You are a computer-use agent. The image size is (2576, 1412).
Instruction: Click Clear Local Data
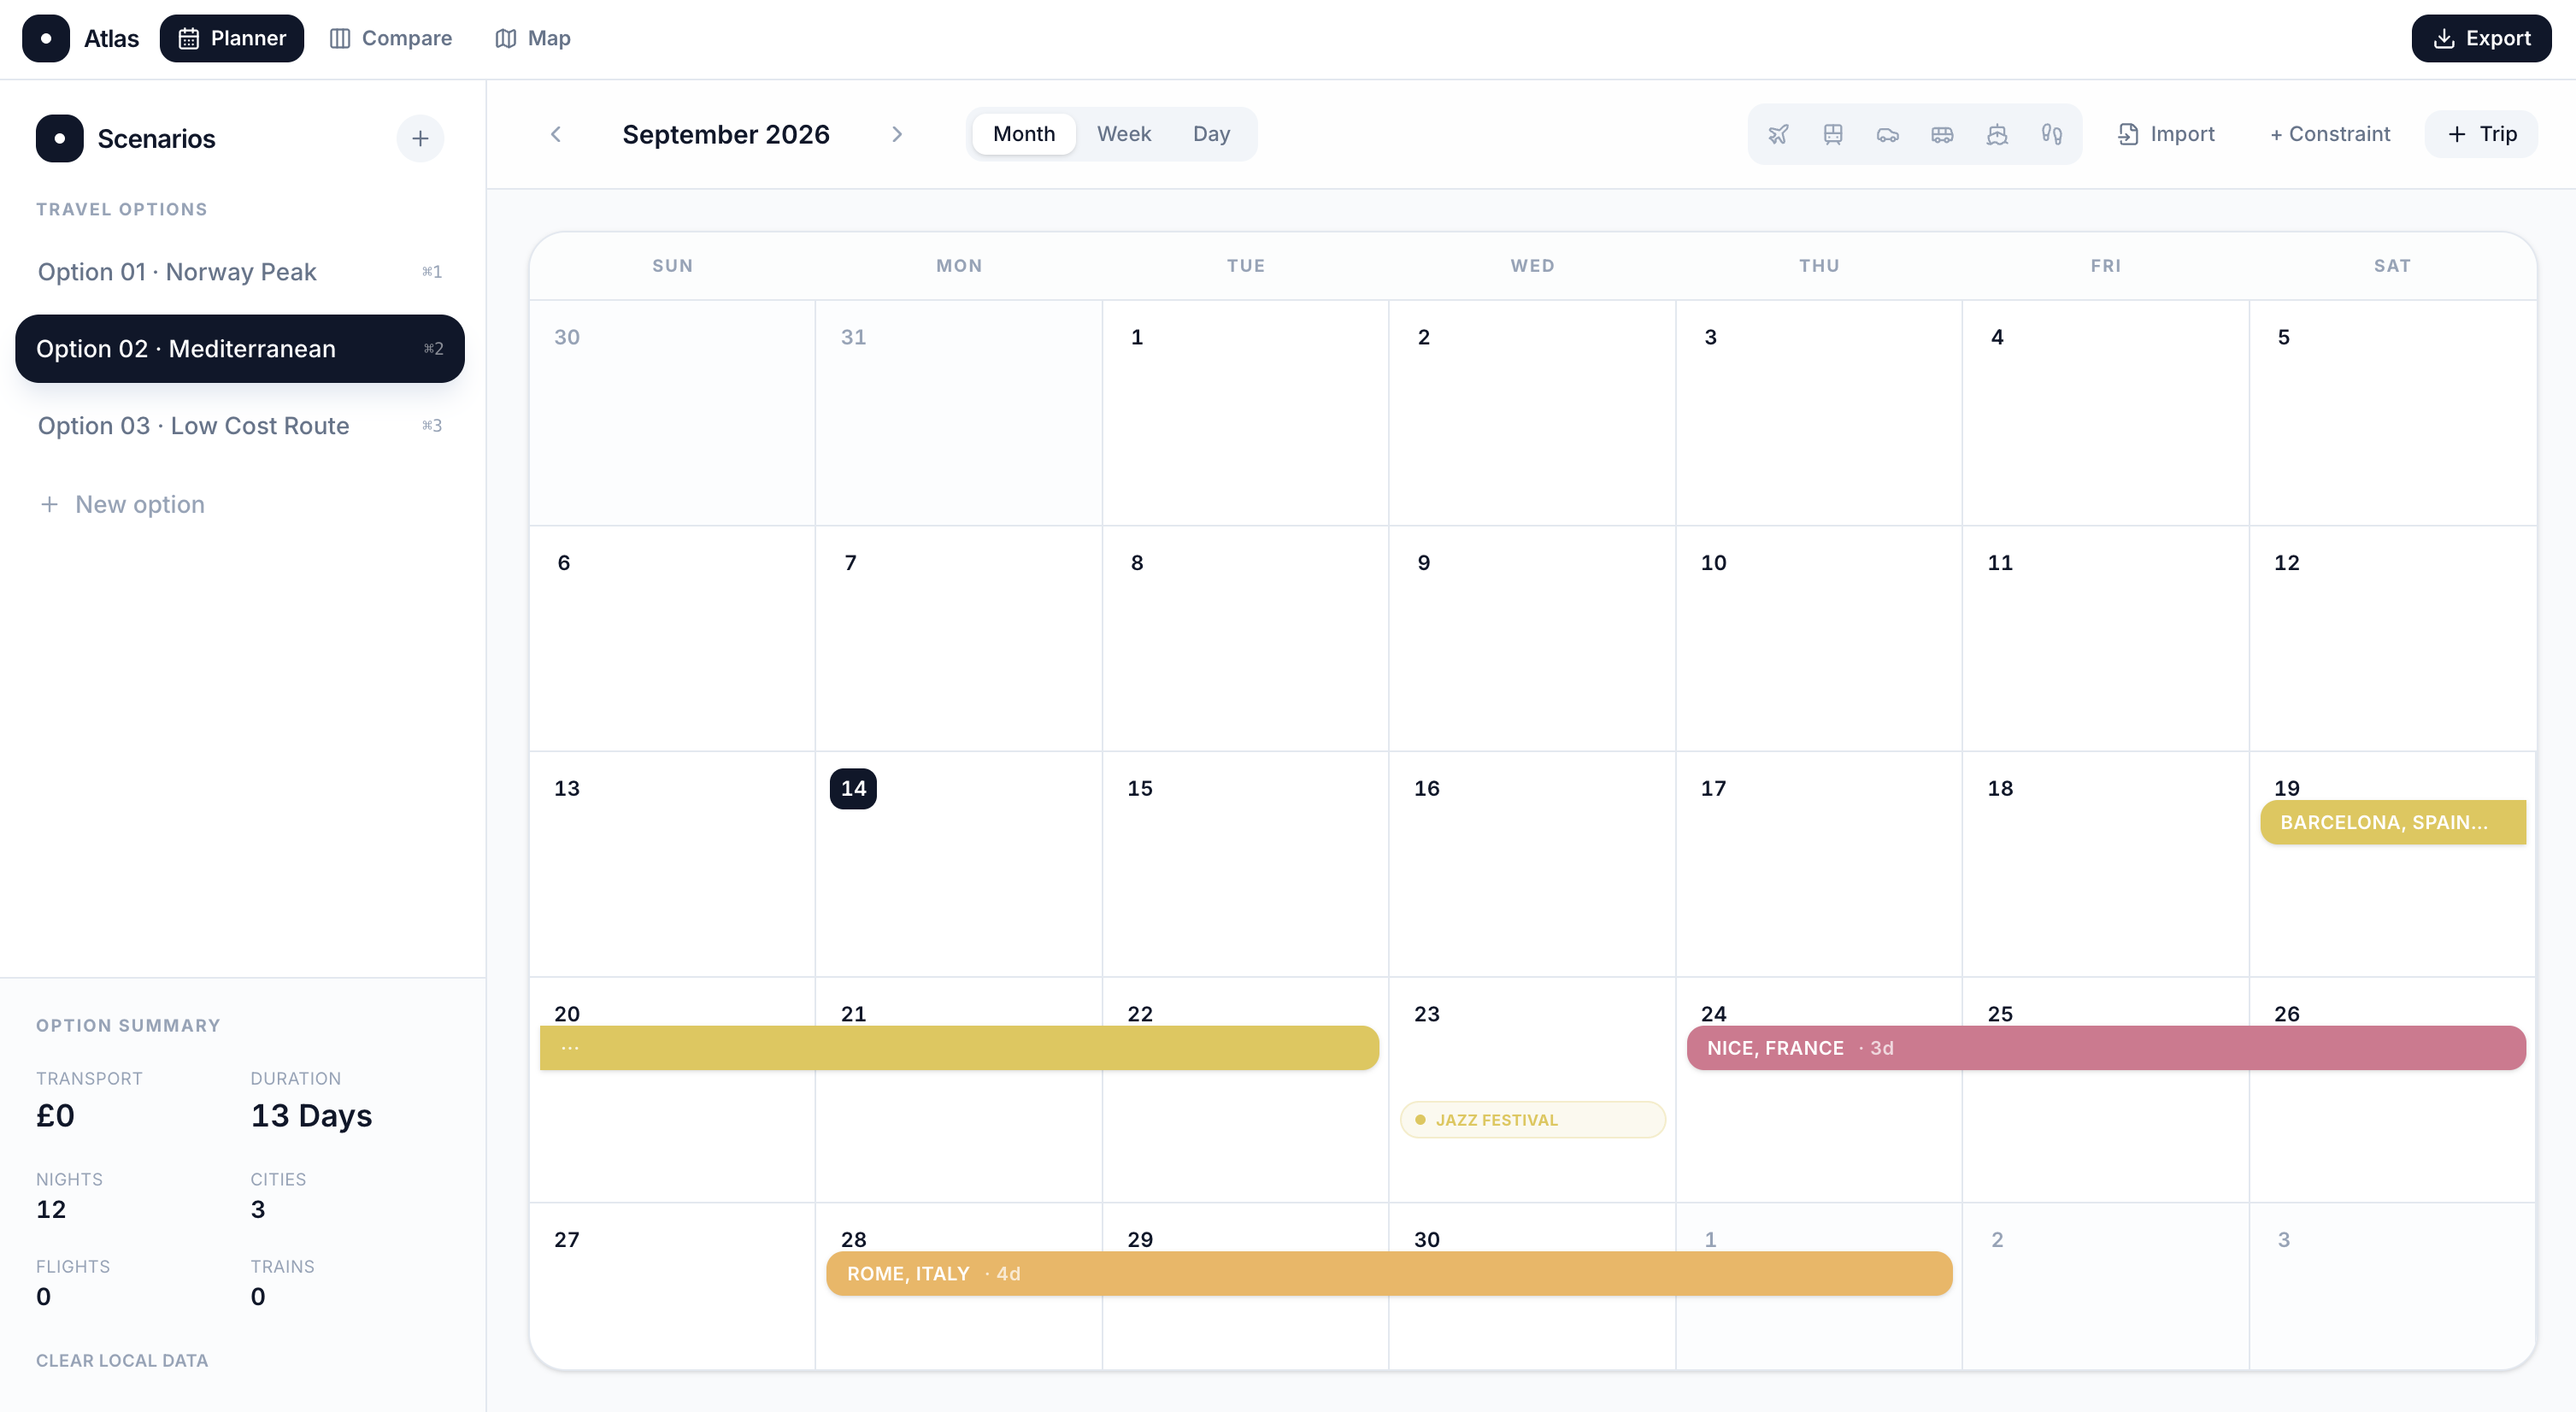pyautogui.click(x=122, y=1360)
